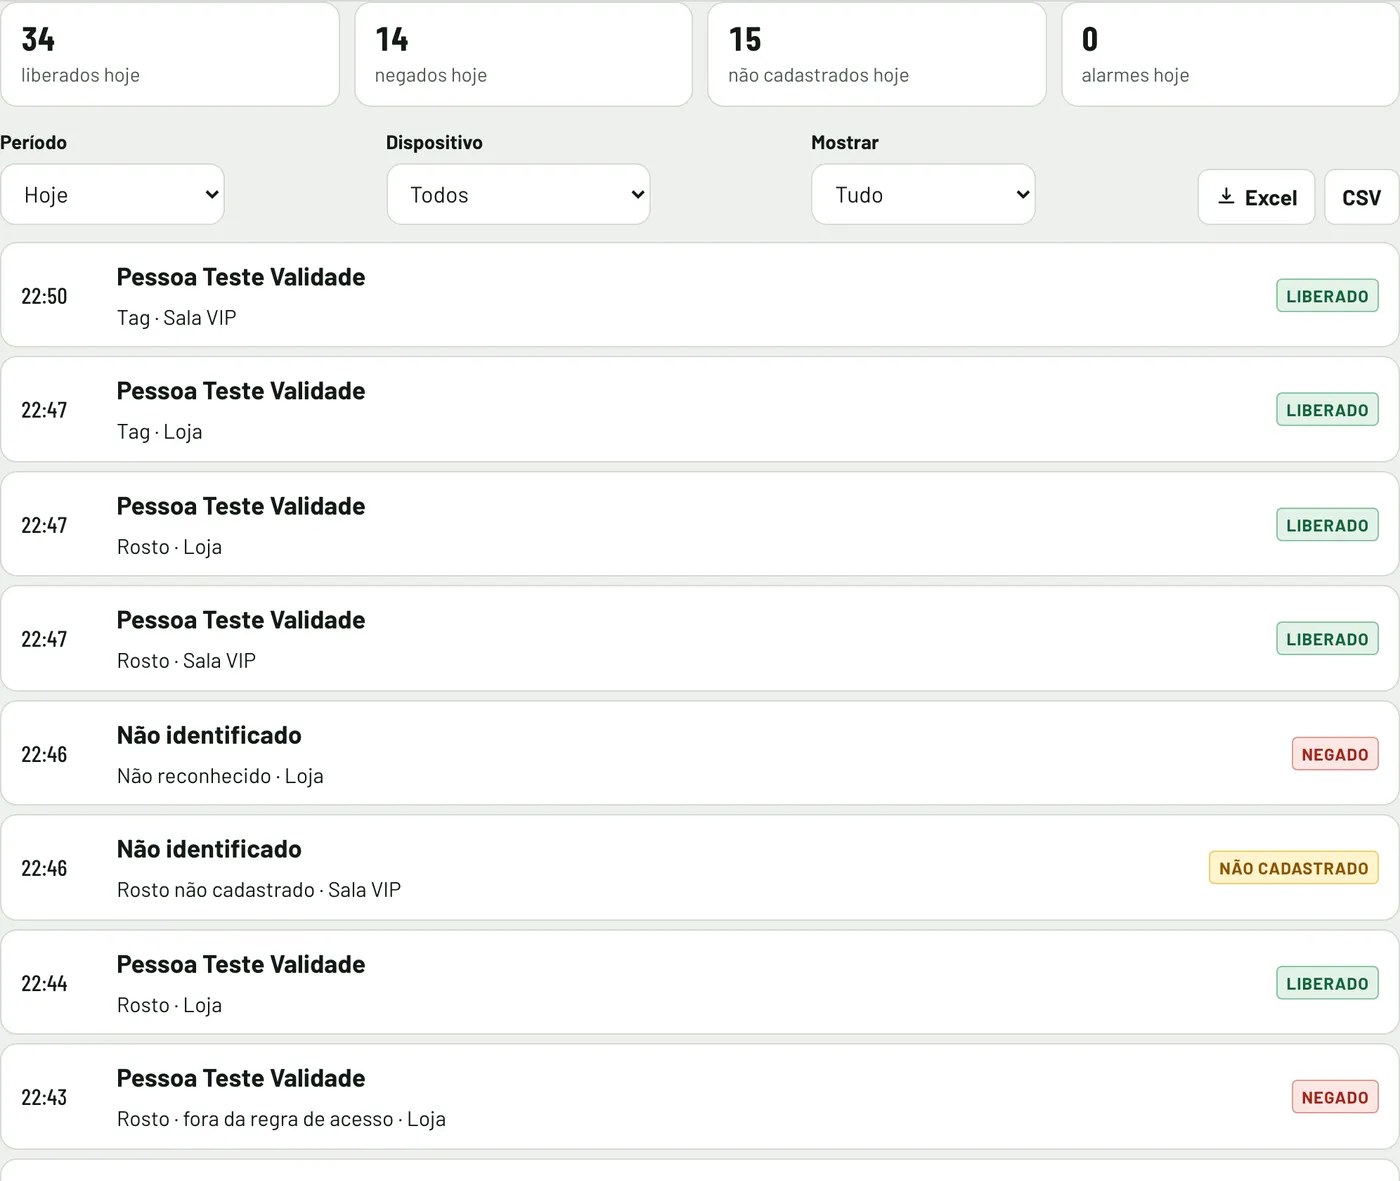The height and width of the screenshot is (1181, 1400).
Task: Download the log as CSV
Action: (x=1361, y=197)
